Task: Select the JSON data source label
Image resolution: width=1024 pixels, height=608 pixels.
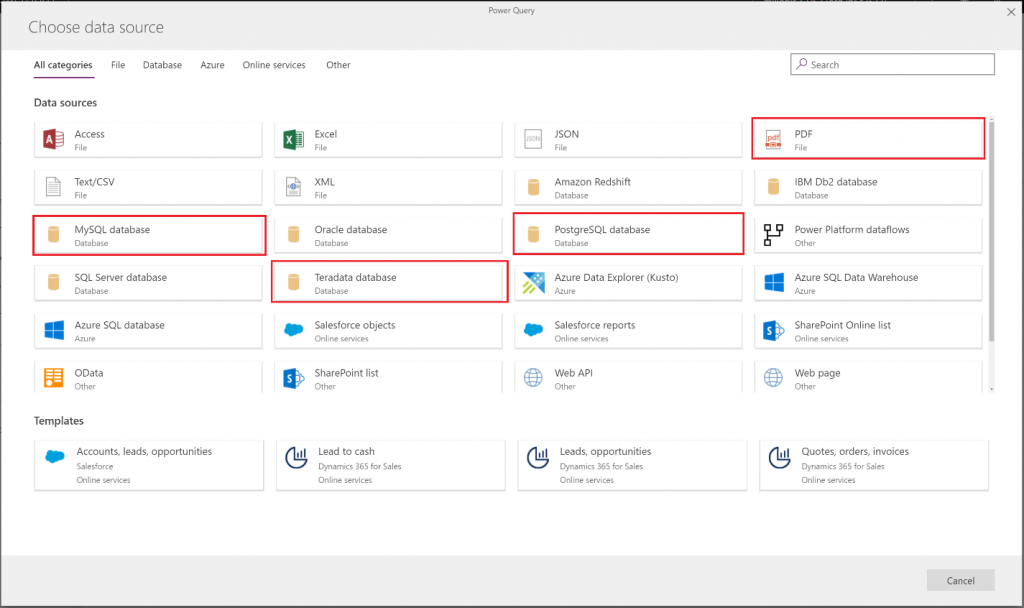Action: pyautogui.click(x=567, y=134)
